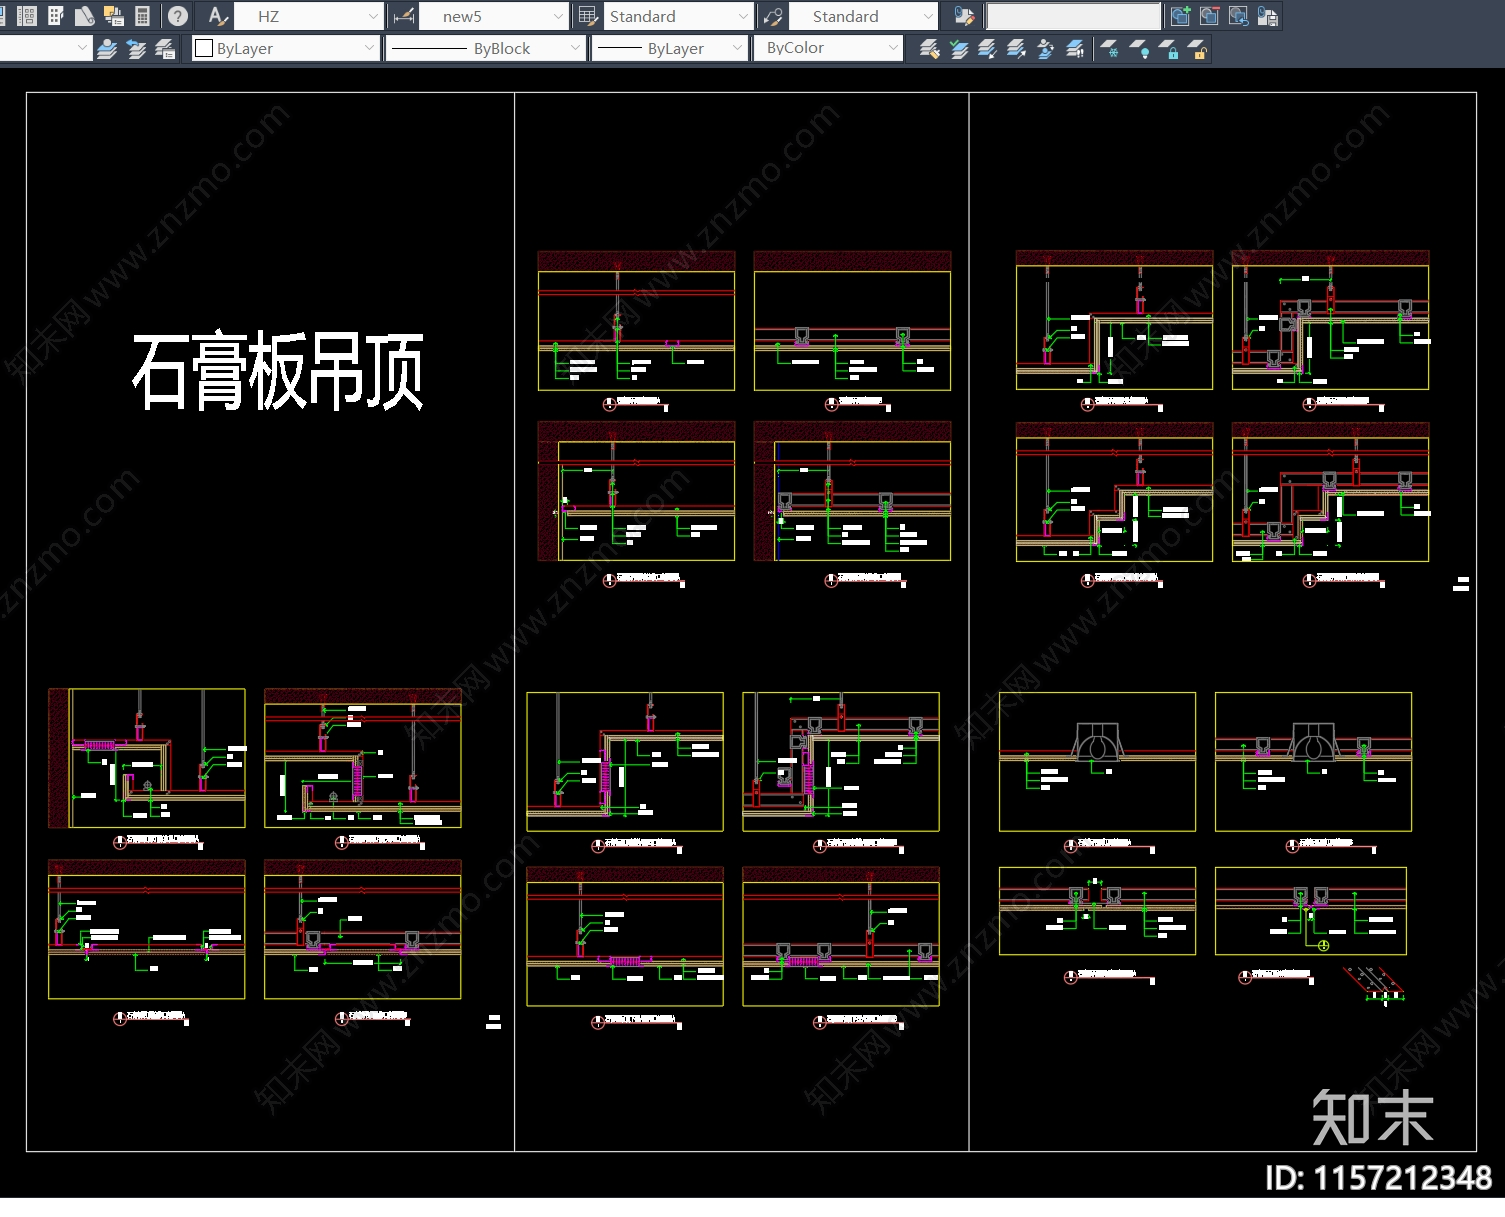Open the ByColor plot style dropdown

[x=829, y=48]
